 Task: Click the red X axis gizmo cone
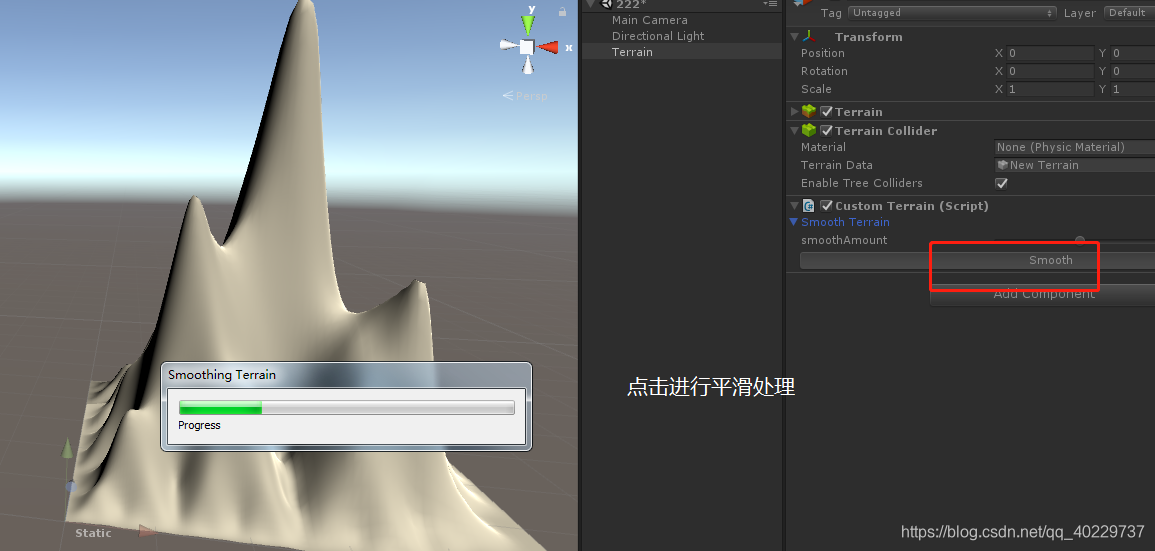pos(549,47)
